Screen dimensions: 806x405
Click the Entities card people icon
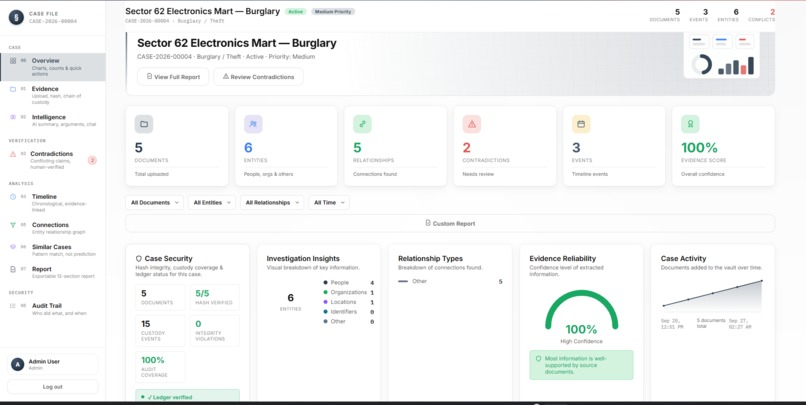point(253,124)
